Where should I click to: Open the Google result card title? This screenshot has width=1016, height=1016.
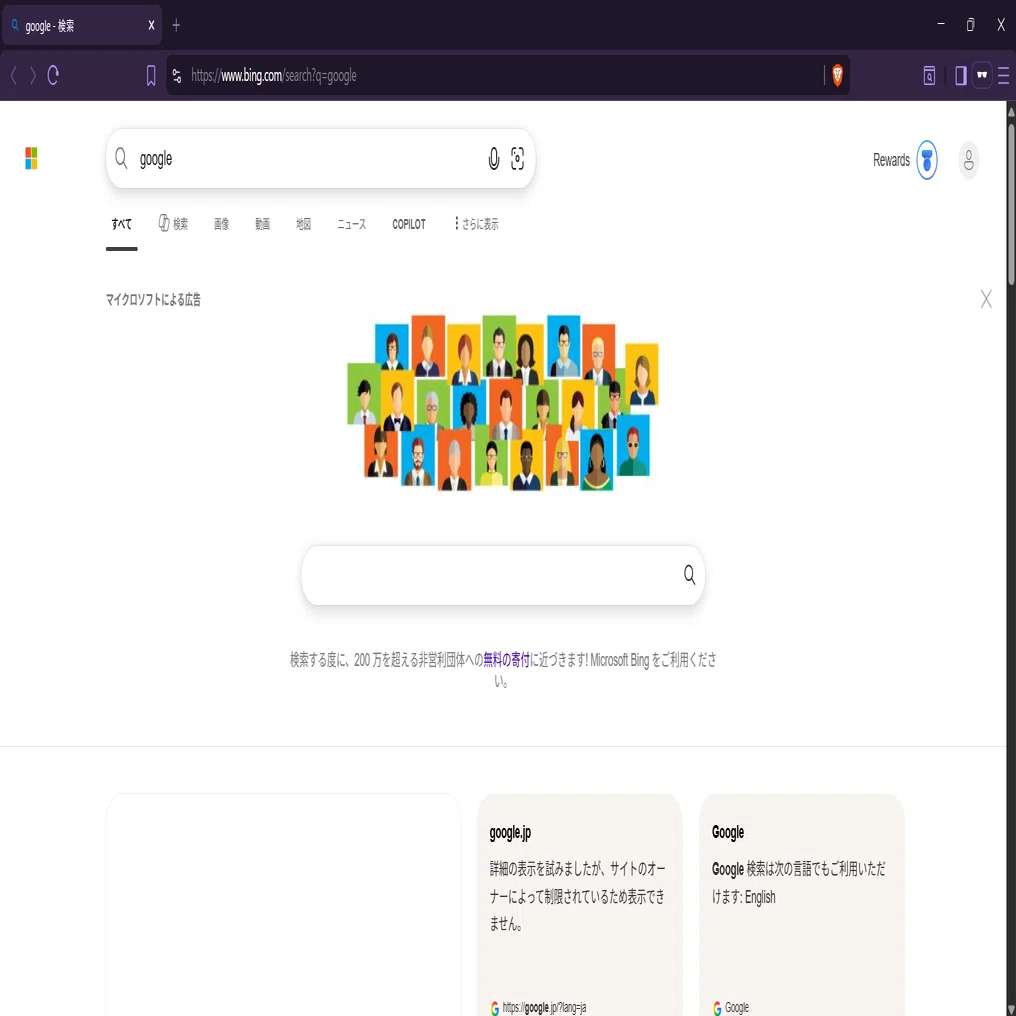[x=728, y=832]
